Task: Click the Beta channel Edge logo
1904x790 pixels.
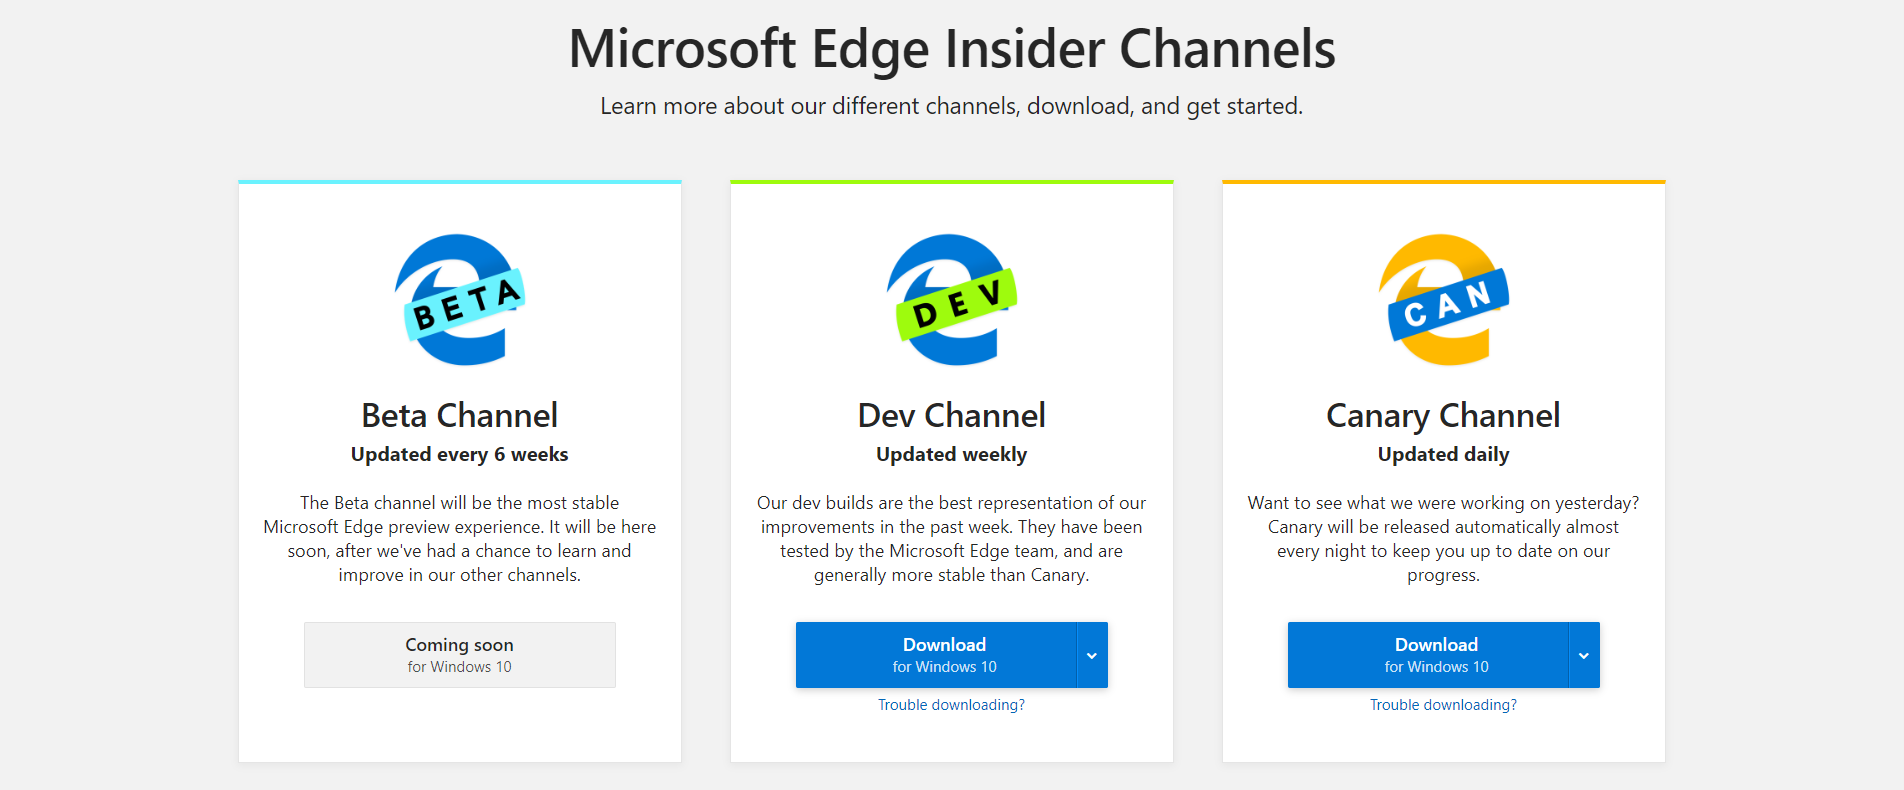Action: [x=460, y=300]
